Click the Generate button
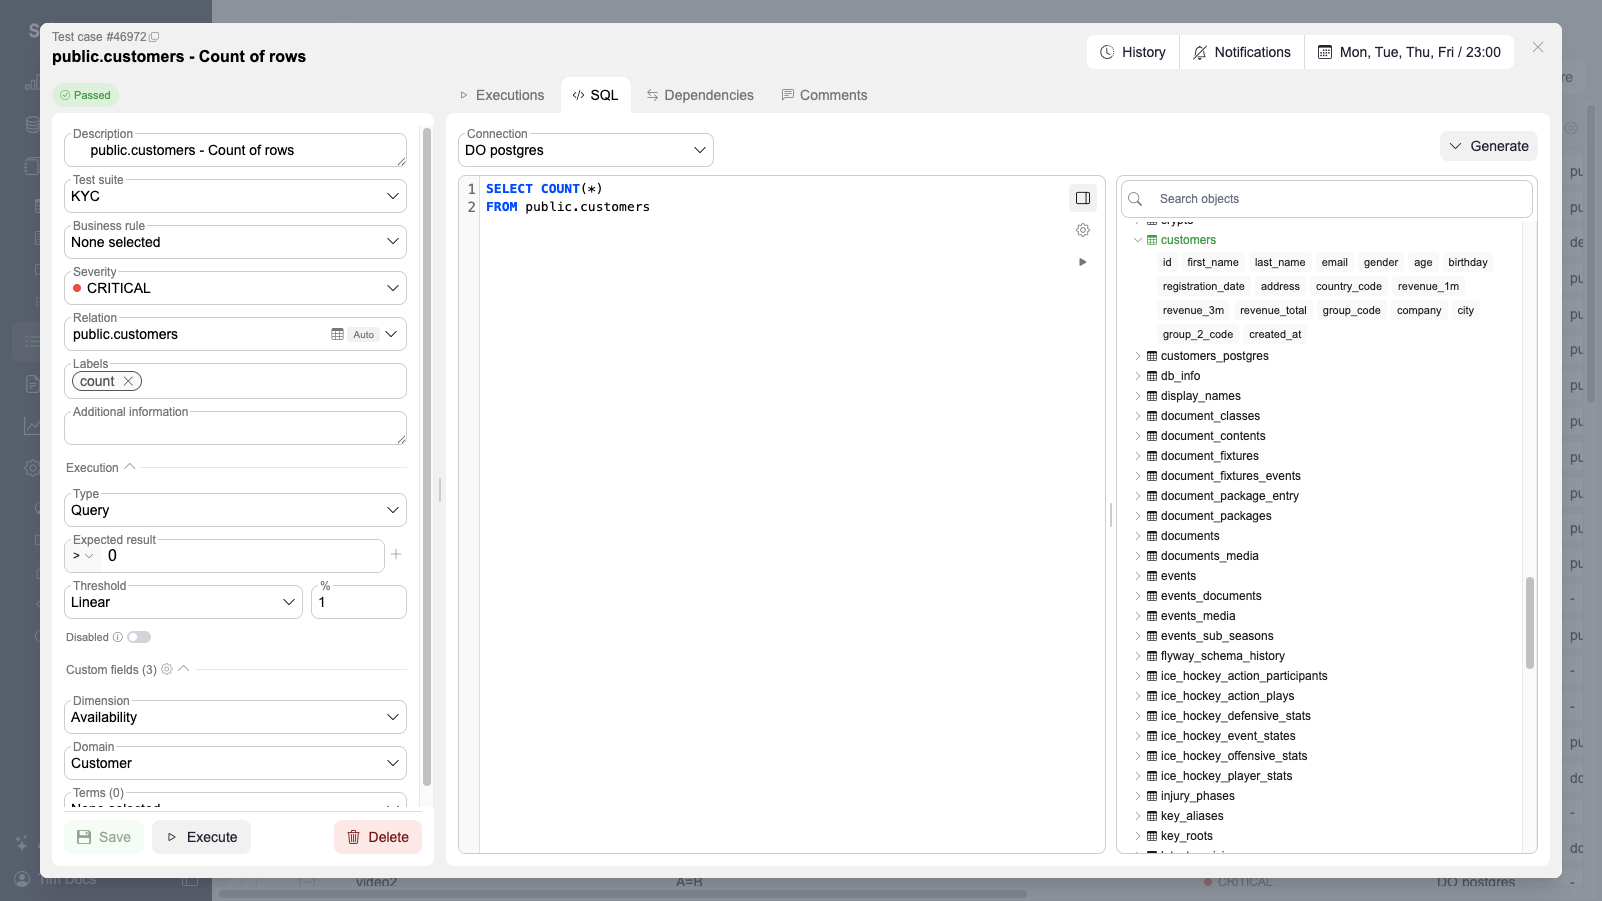This screenshot has width=1602, height=901. click(1489, 146)
